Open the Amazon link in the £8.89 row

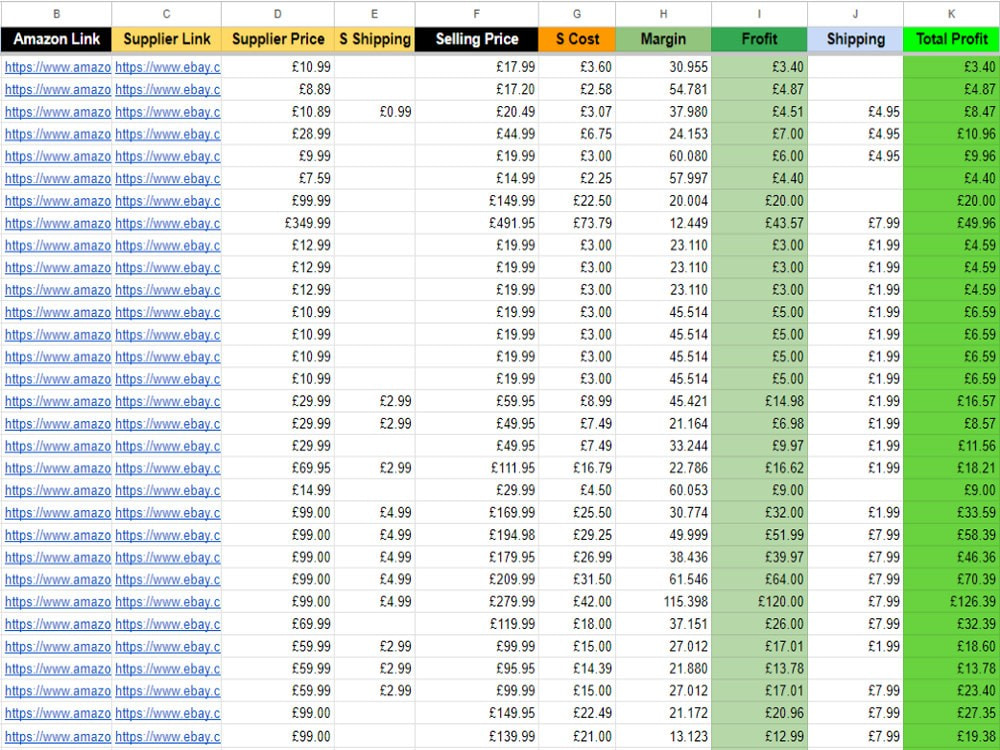pyautogui.click(x=57, y=89)
